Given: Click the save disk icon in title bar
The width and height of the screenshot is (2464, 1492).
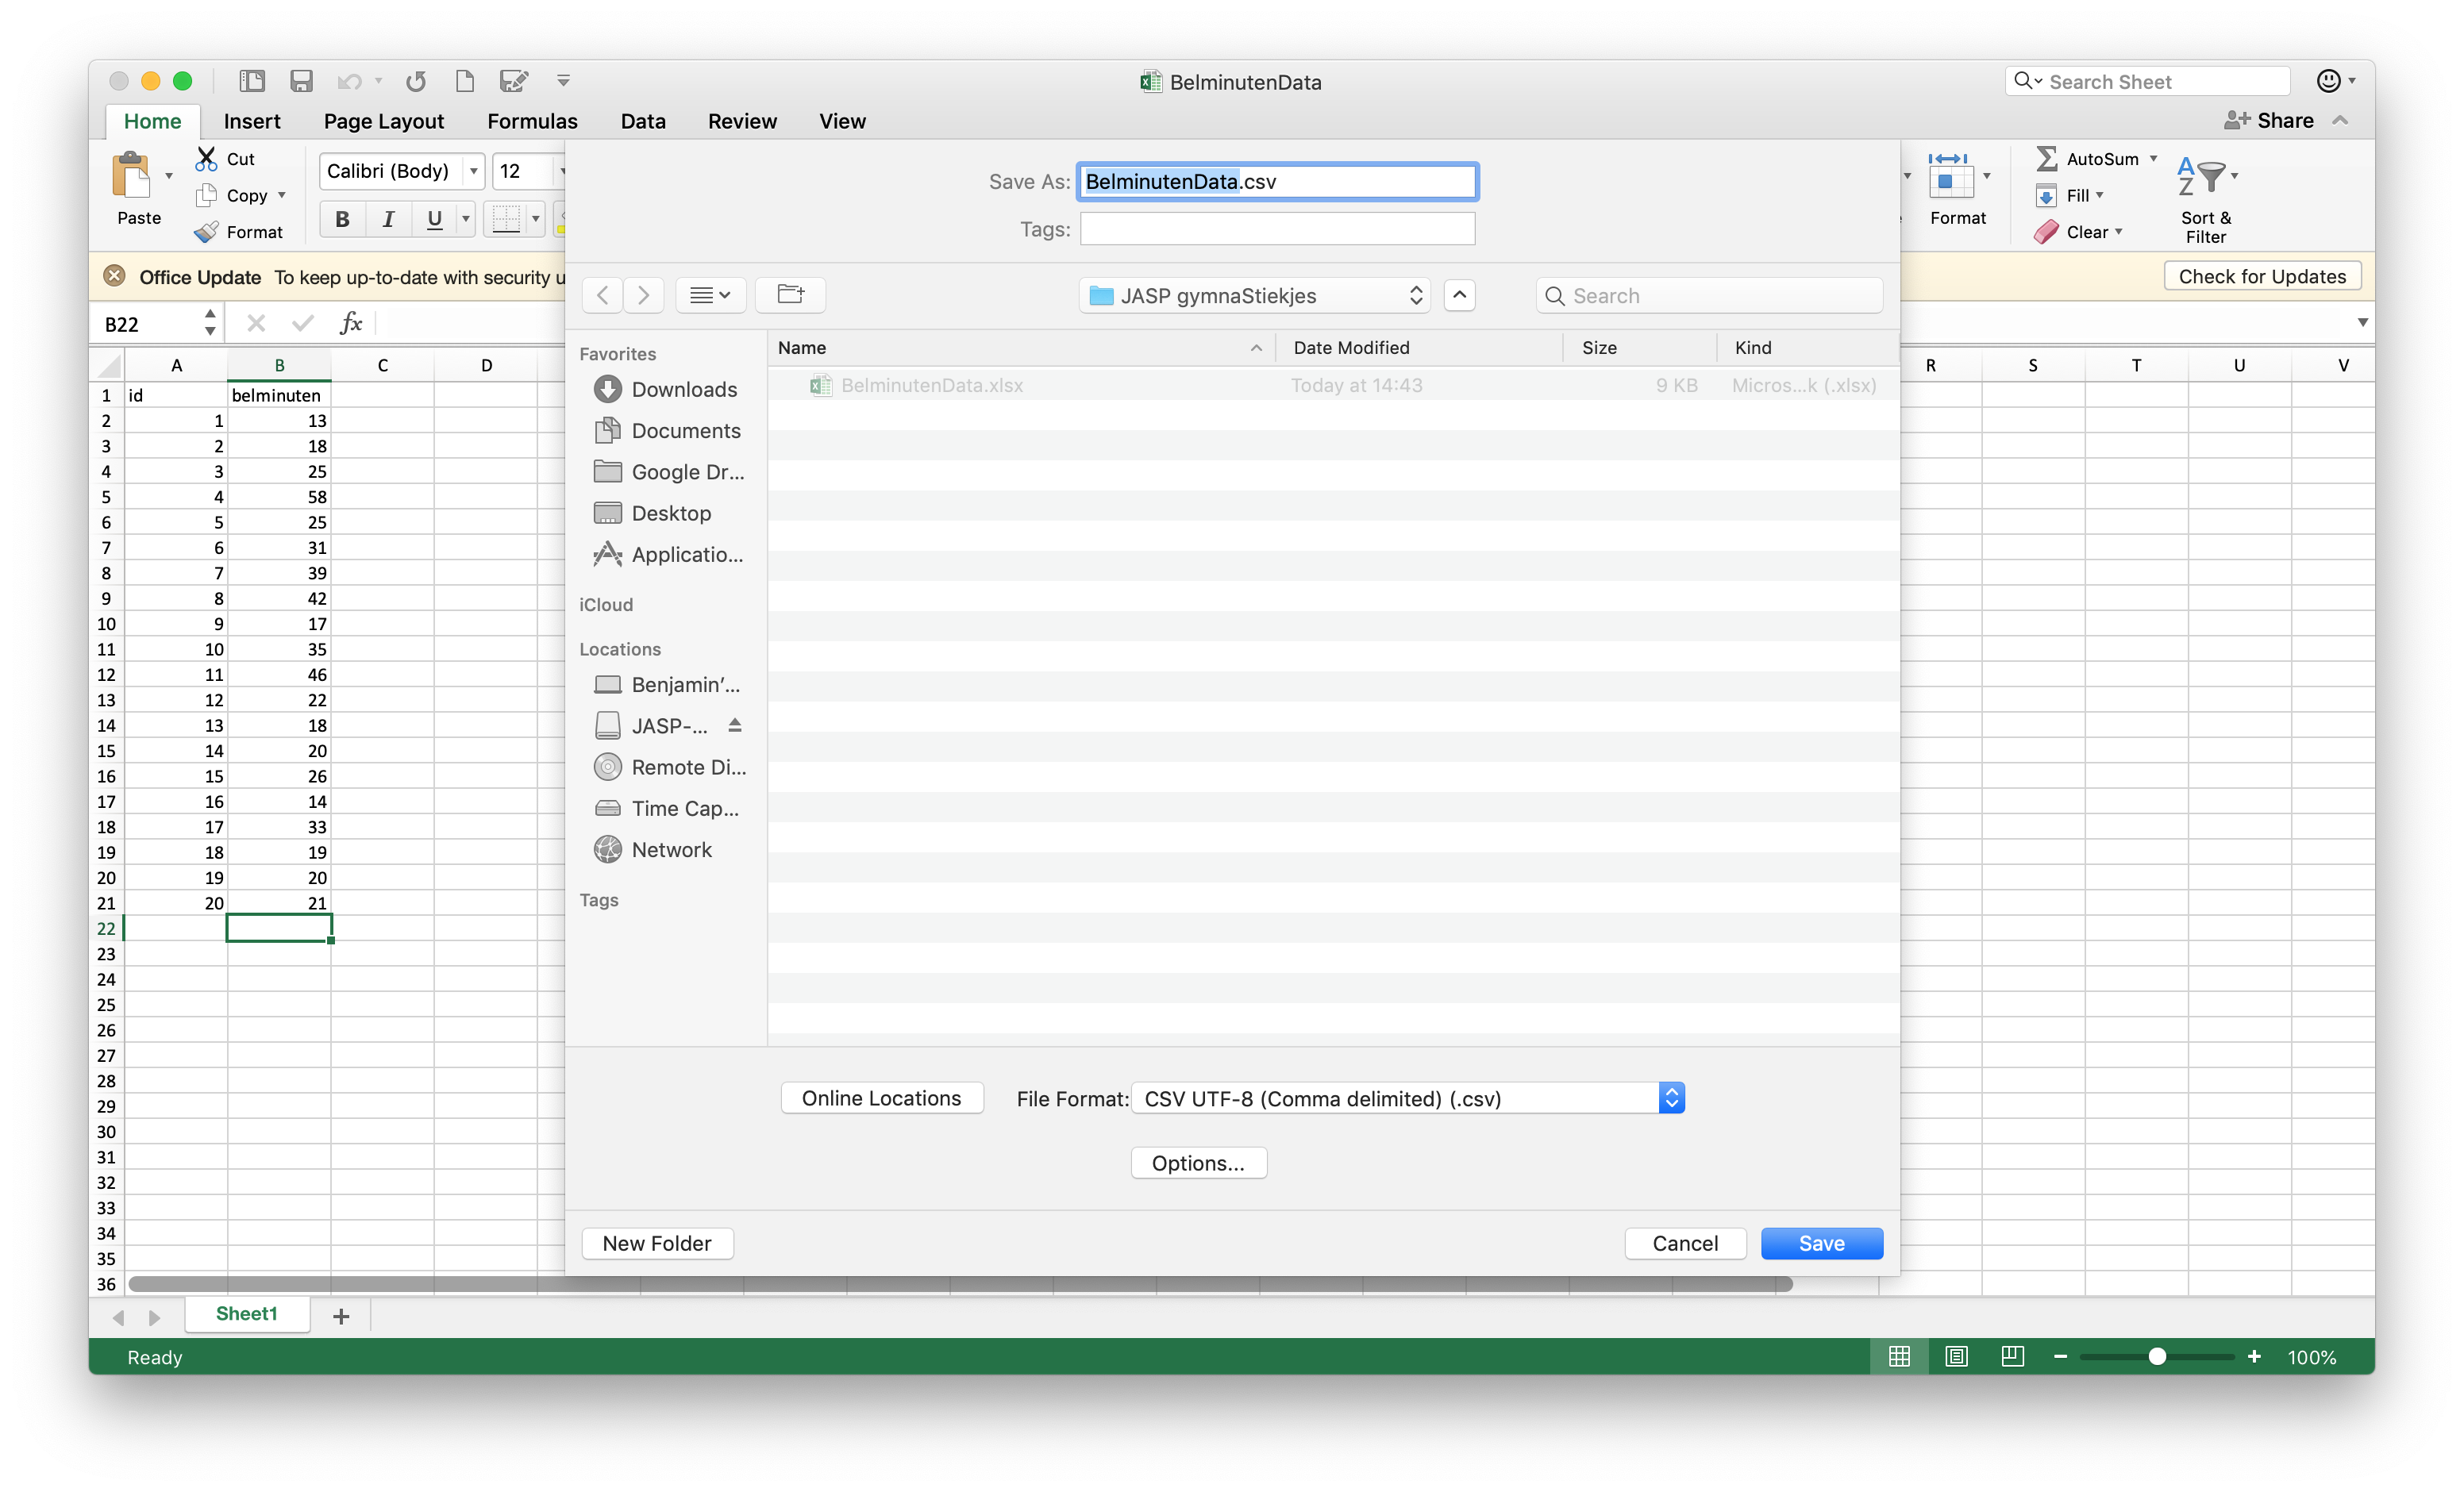Looking at the screenshot, I should [301, 81].
